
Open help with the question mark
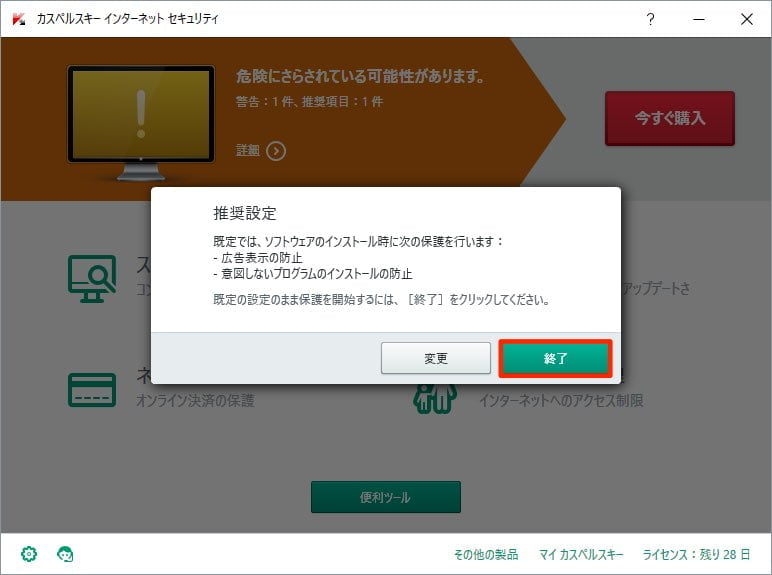(x=650, y=19)
